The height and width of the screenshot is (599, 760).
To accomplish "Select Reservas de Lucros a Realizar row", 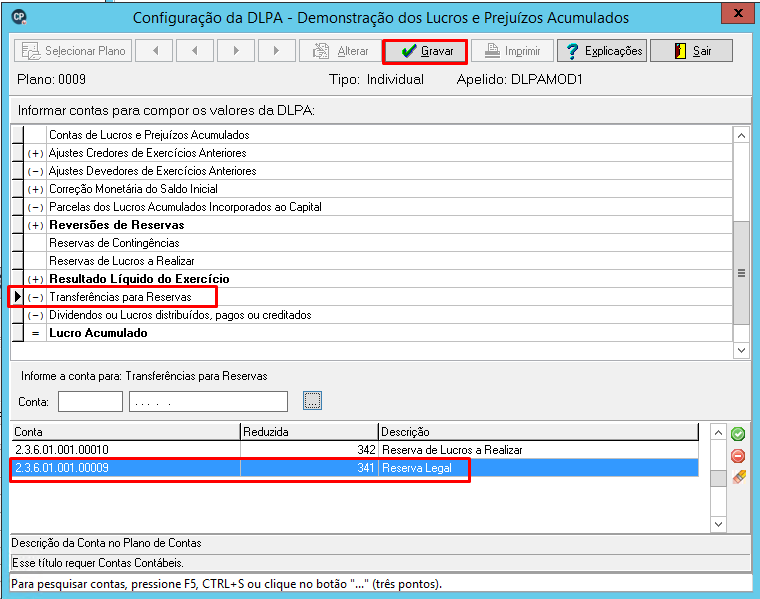I will pos(372,261).
